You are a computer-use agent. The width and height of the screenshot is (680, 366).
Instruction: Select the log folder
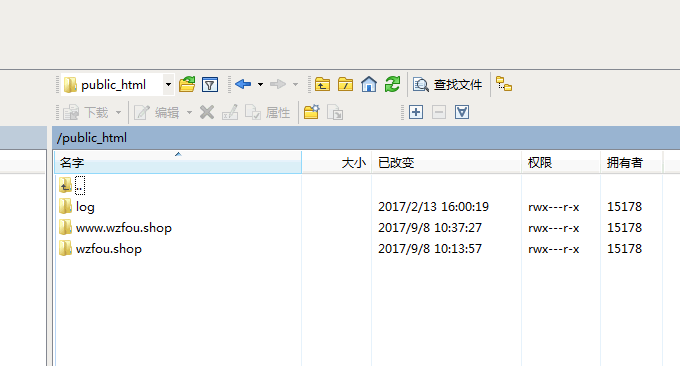pos(85,207)
